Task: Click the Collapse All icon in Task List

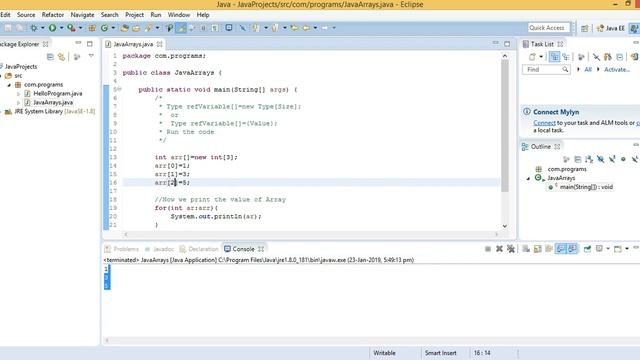Action: pyautogui.click(x=620, y=57)
